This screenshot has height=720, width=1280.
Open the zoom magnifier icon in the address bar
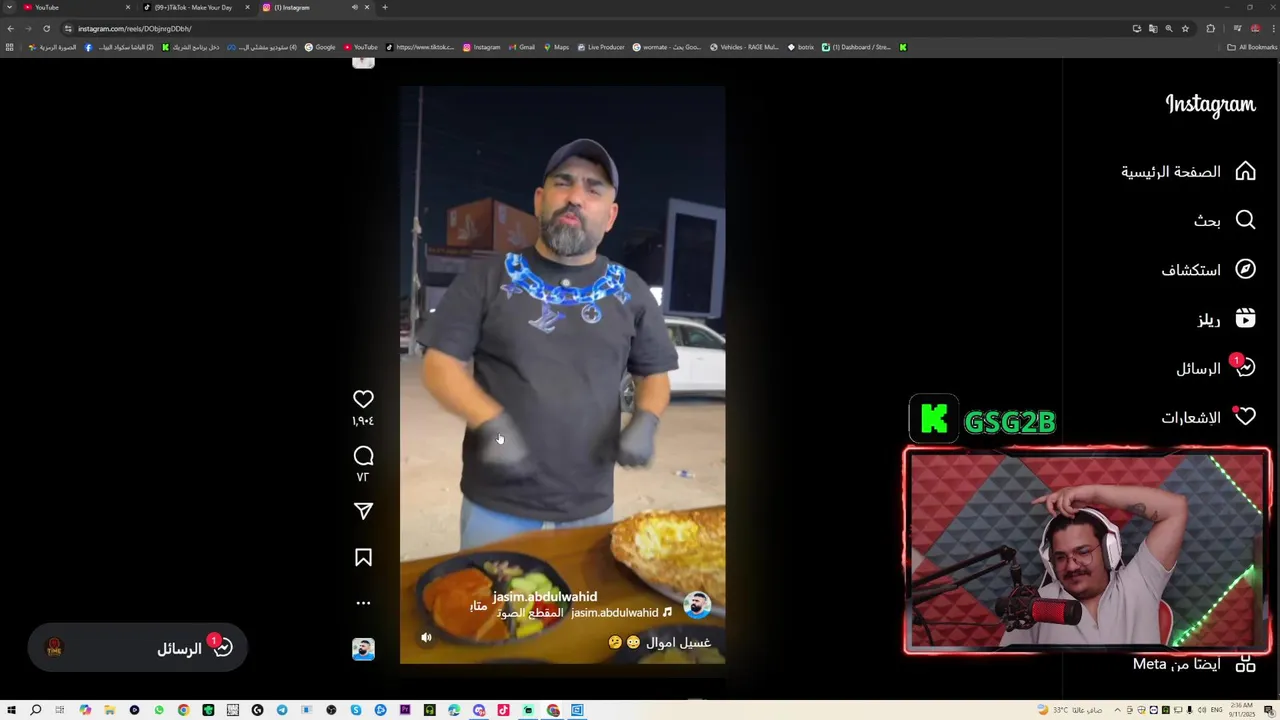[1169, 28]
